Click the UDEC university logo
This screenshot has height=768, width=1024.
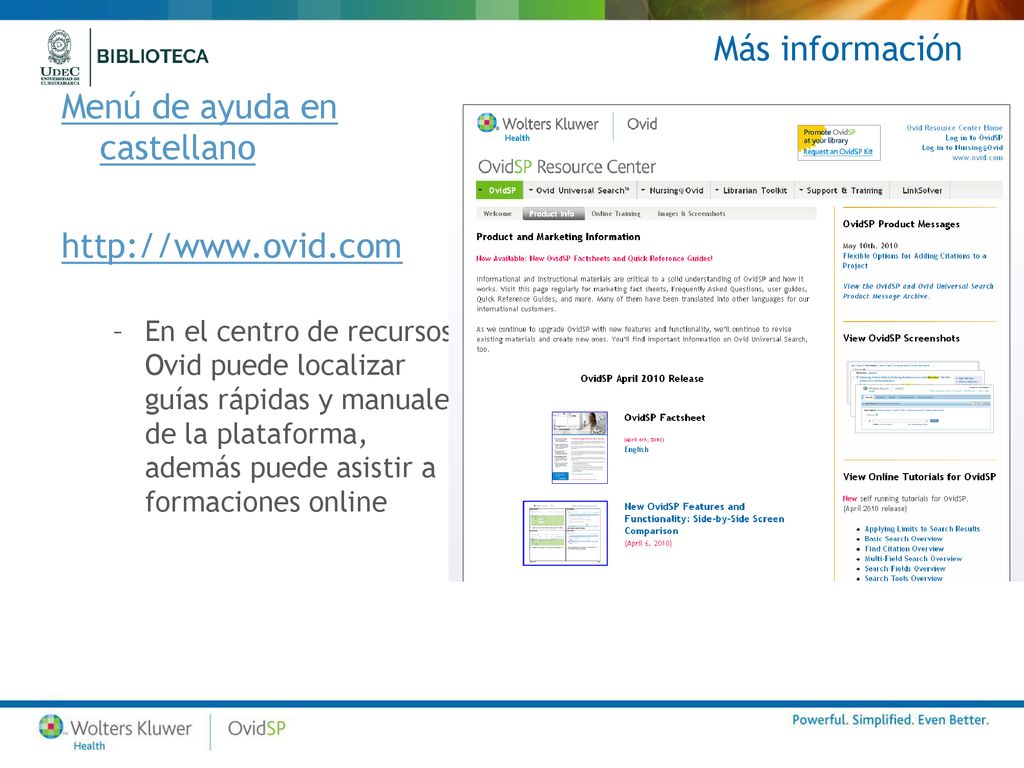point(59,57)
